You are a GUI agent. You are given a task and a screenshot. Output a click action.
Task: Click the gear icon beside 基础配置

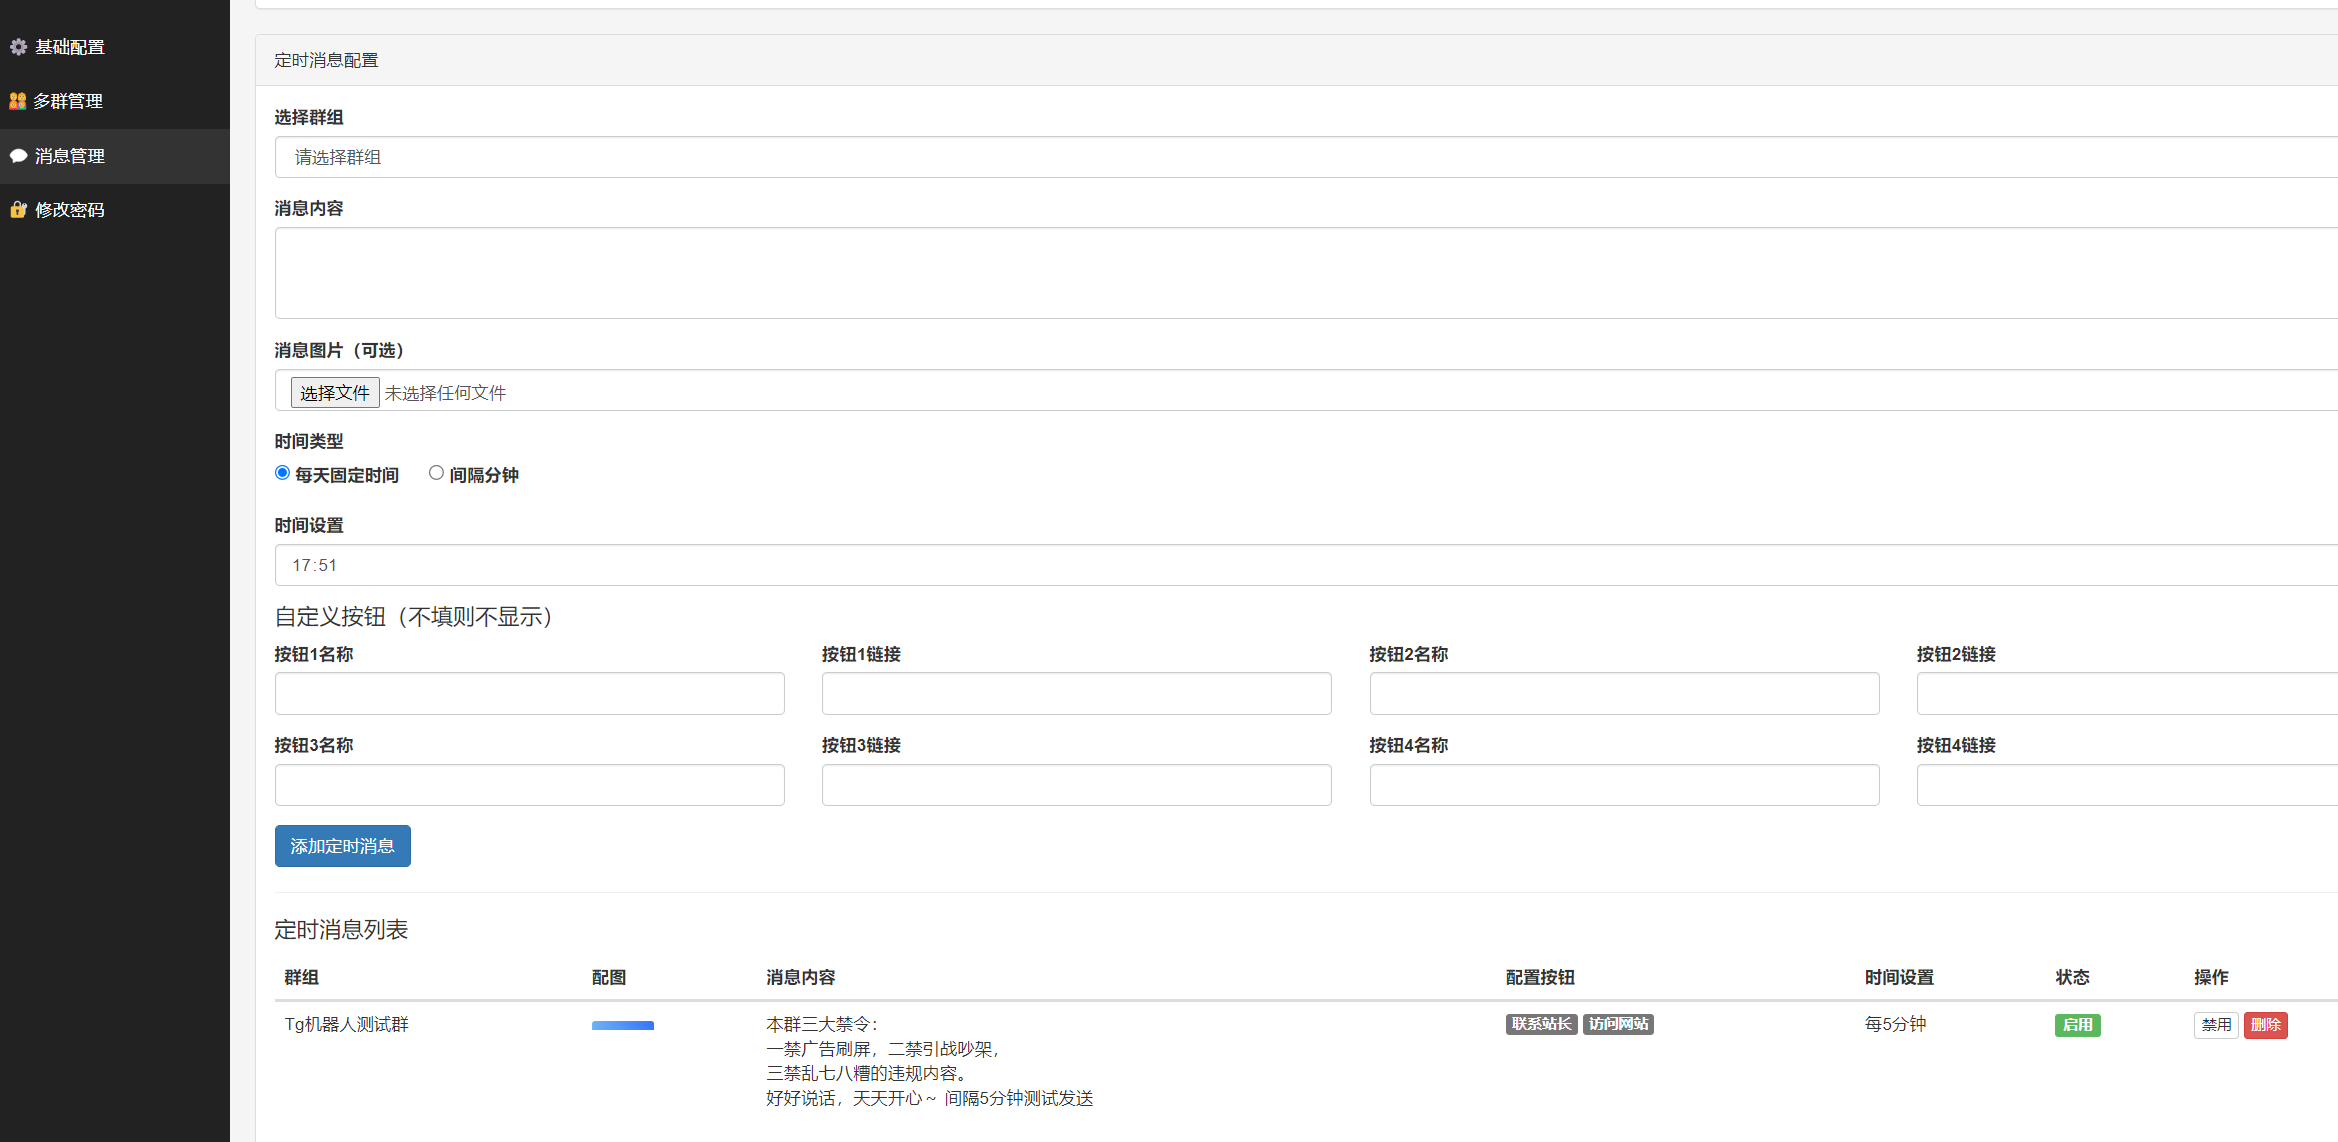pos(18,47)
